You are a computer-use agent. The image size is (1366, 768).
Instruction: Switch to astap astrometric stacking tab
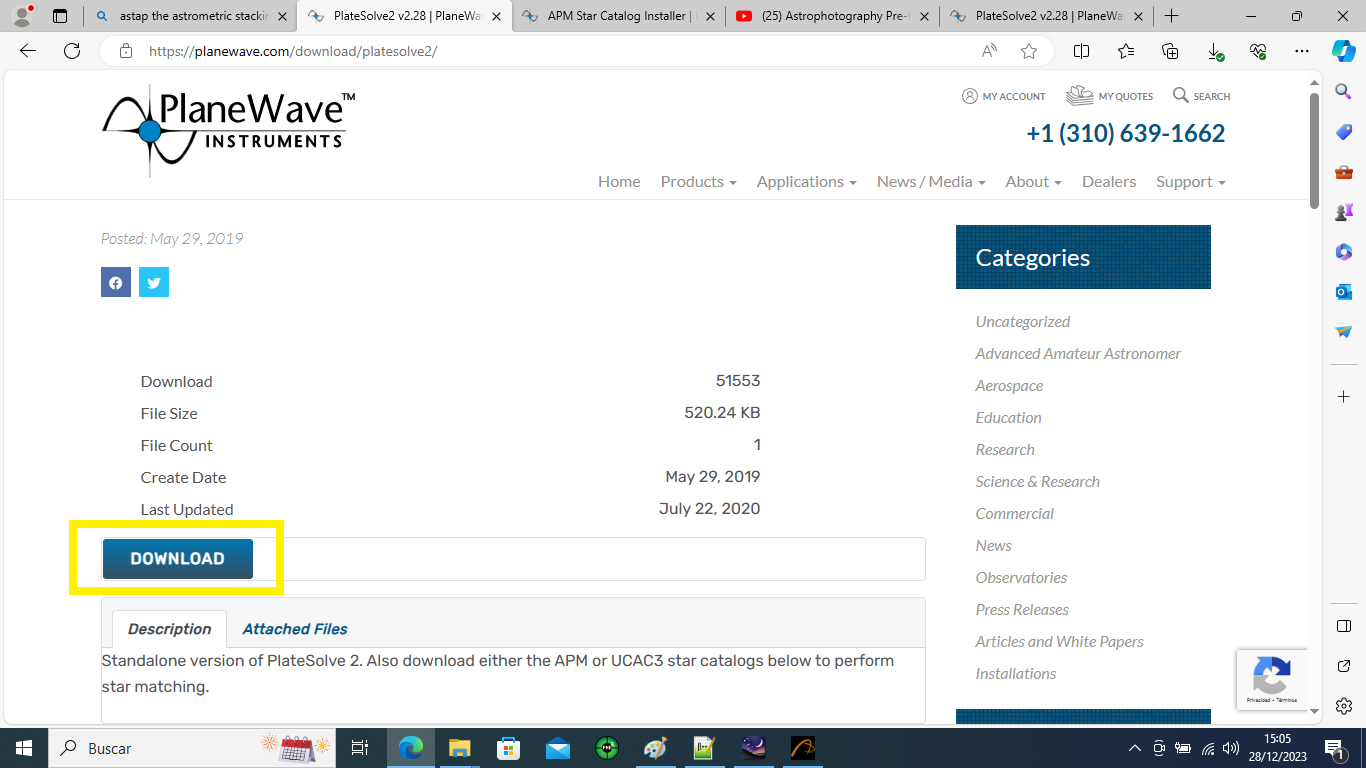(x=190, y=16)
